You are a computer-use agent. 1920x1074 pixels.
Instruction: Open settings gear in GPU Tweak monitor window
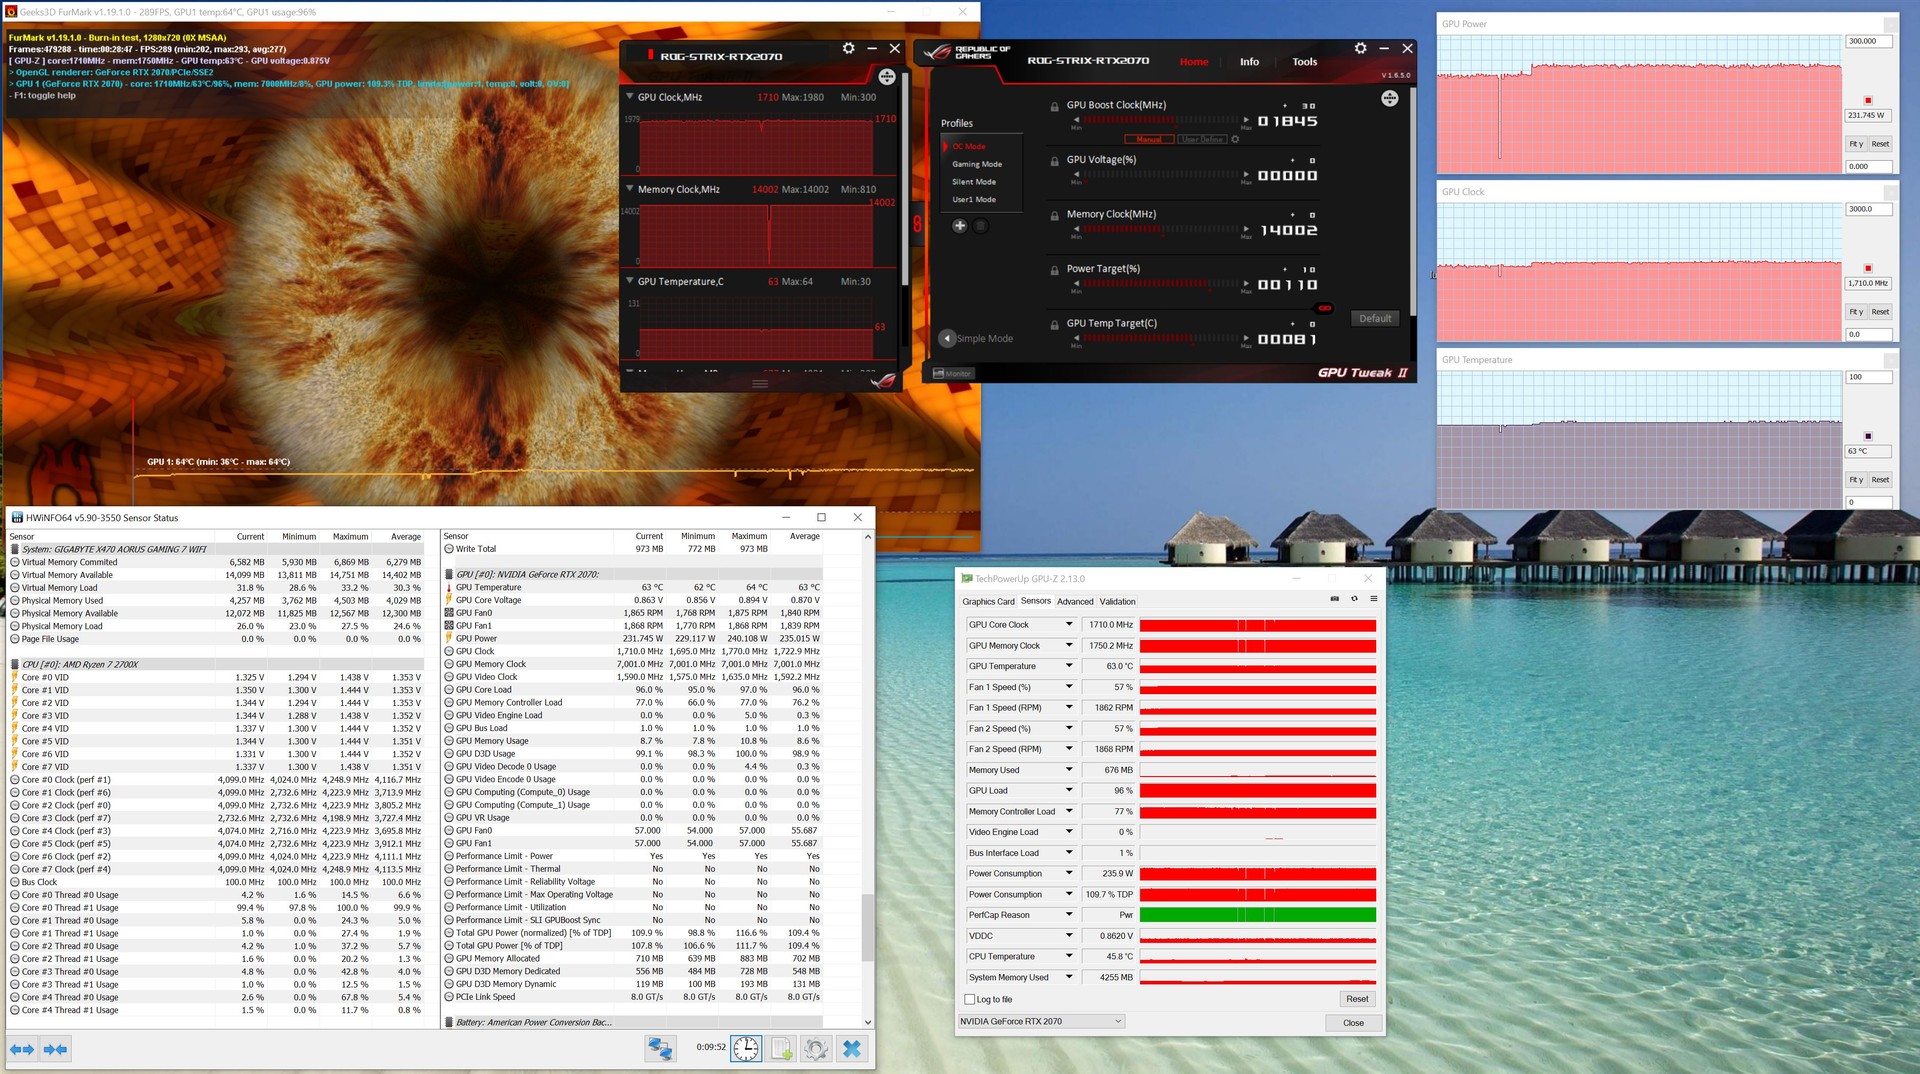click(x=848, y=48)
